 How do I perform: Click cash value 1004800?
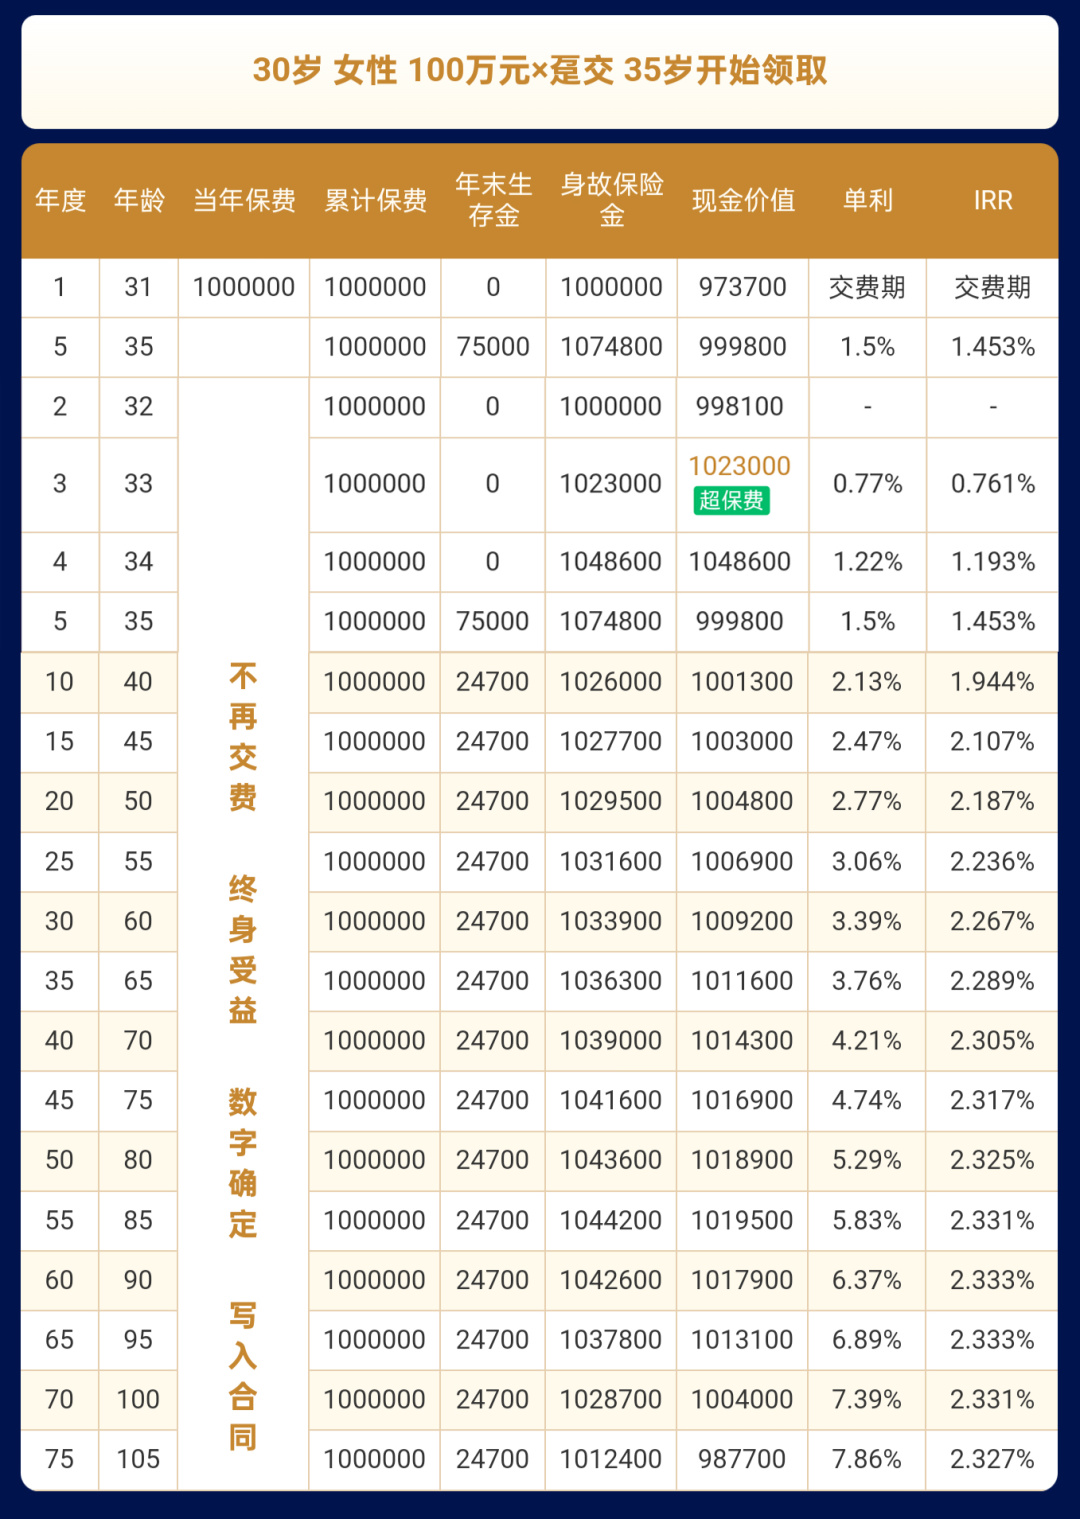pyautogui.click(x=742, y=801)
